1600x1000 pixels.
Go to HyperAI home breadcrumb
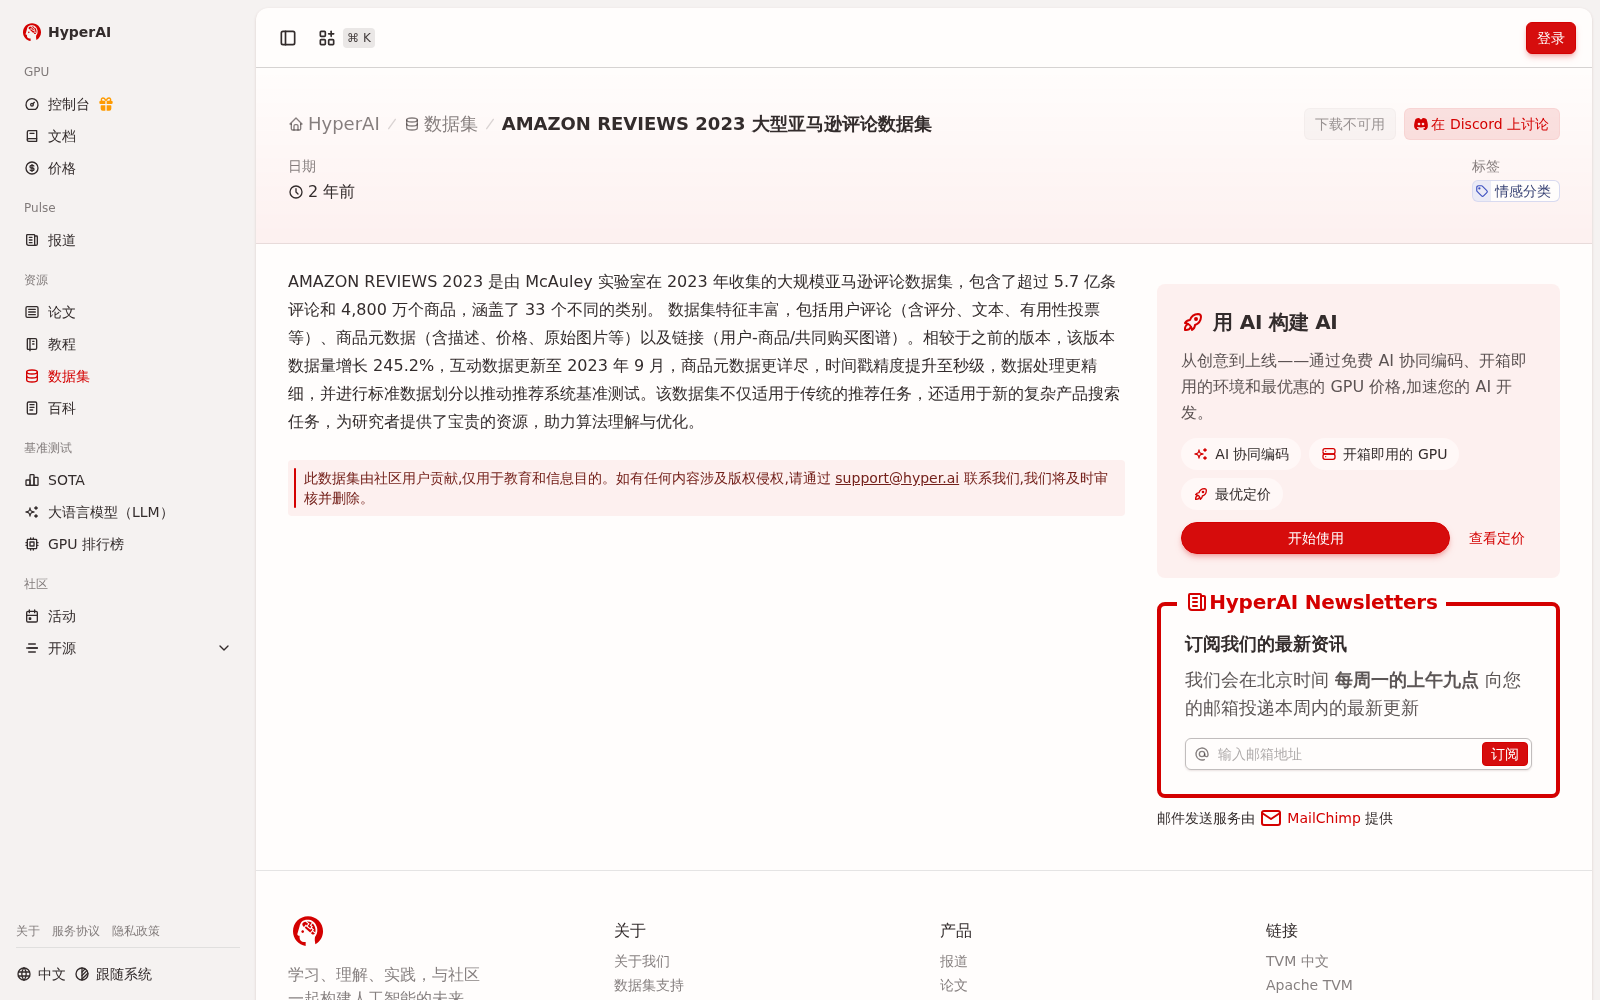(x=334, y=124)
